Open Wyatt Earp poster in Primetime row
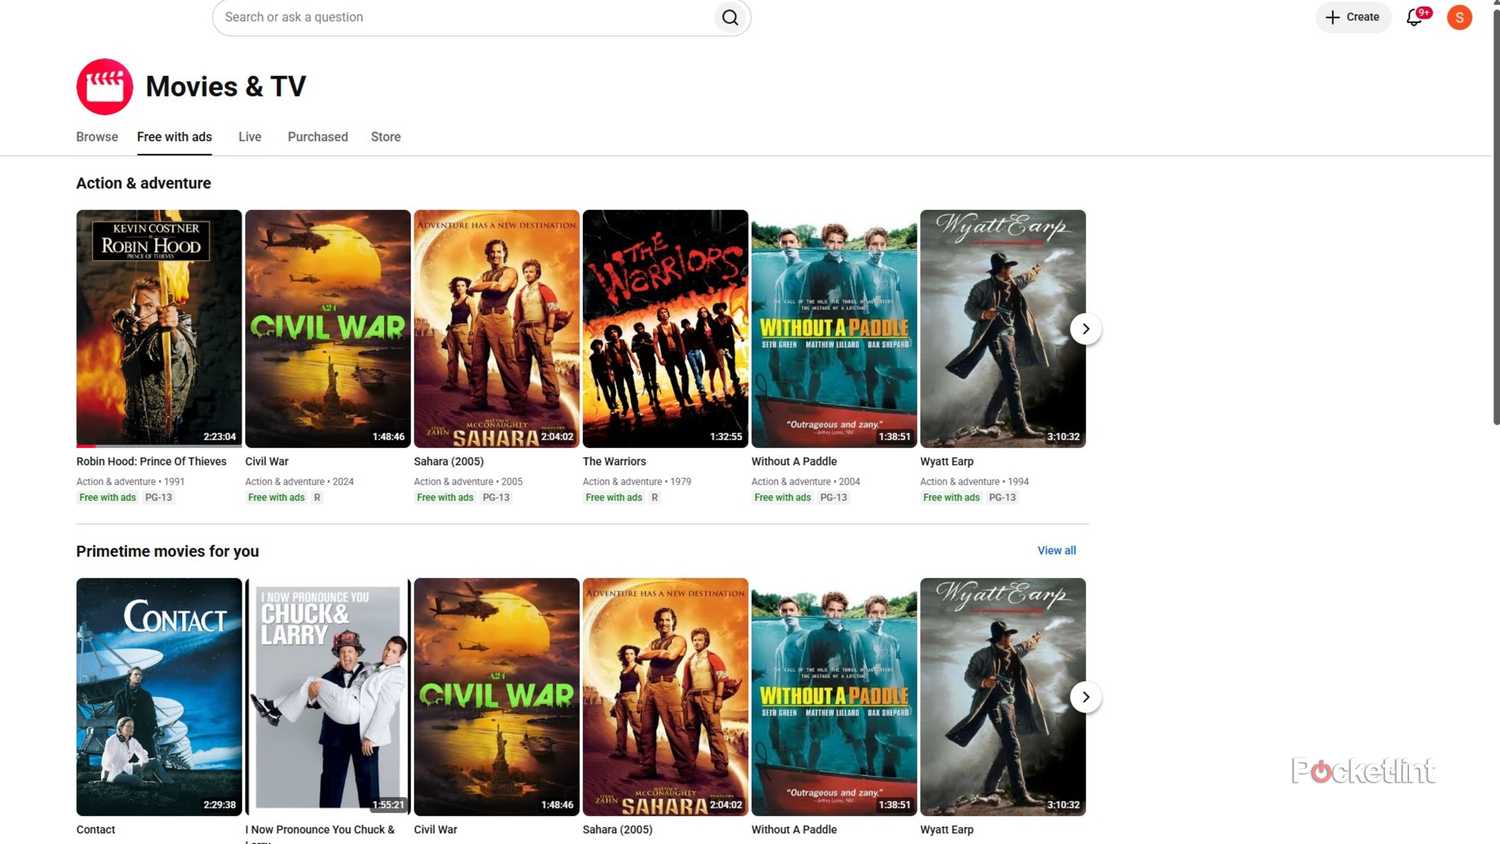The height and width of the screenshot is (844, 1500). coord(1003,697)
